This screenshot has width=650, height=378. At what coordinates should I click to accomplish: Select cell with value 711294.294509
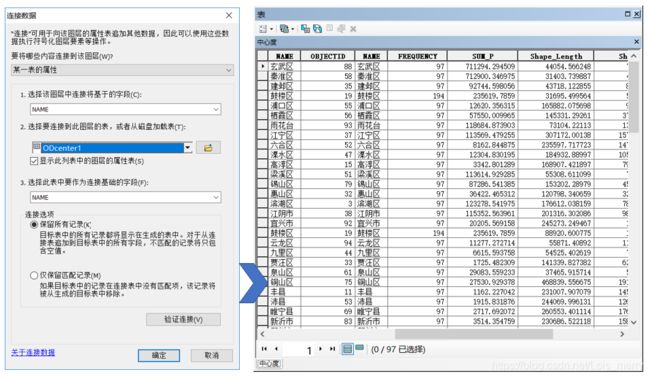tap(483, 66)
